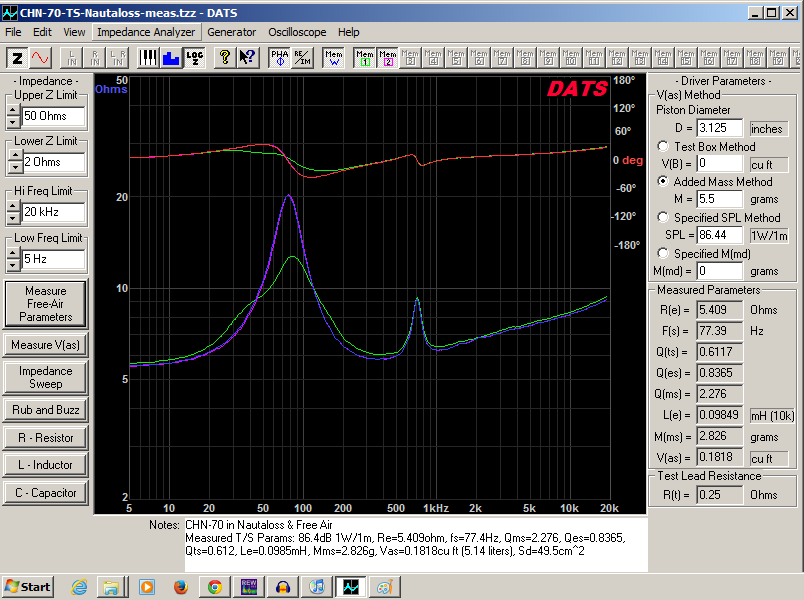Open the Help menu

click(x=349, y=32)
